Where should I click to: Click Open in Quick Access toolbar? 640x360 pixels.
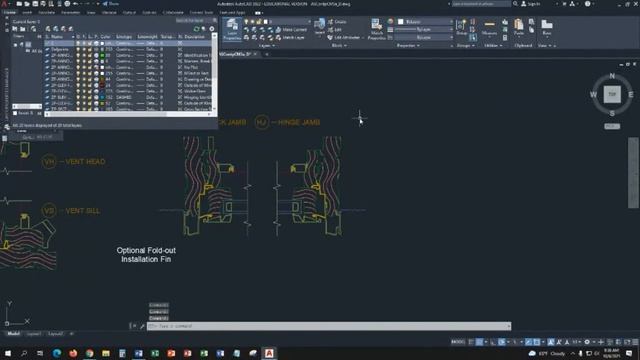pyautogui.click(x=27, y=4)
